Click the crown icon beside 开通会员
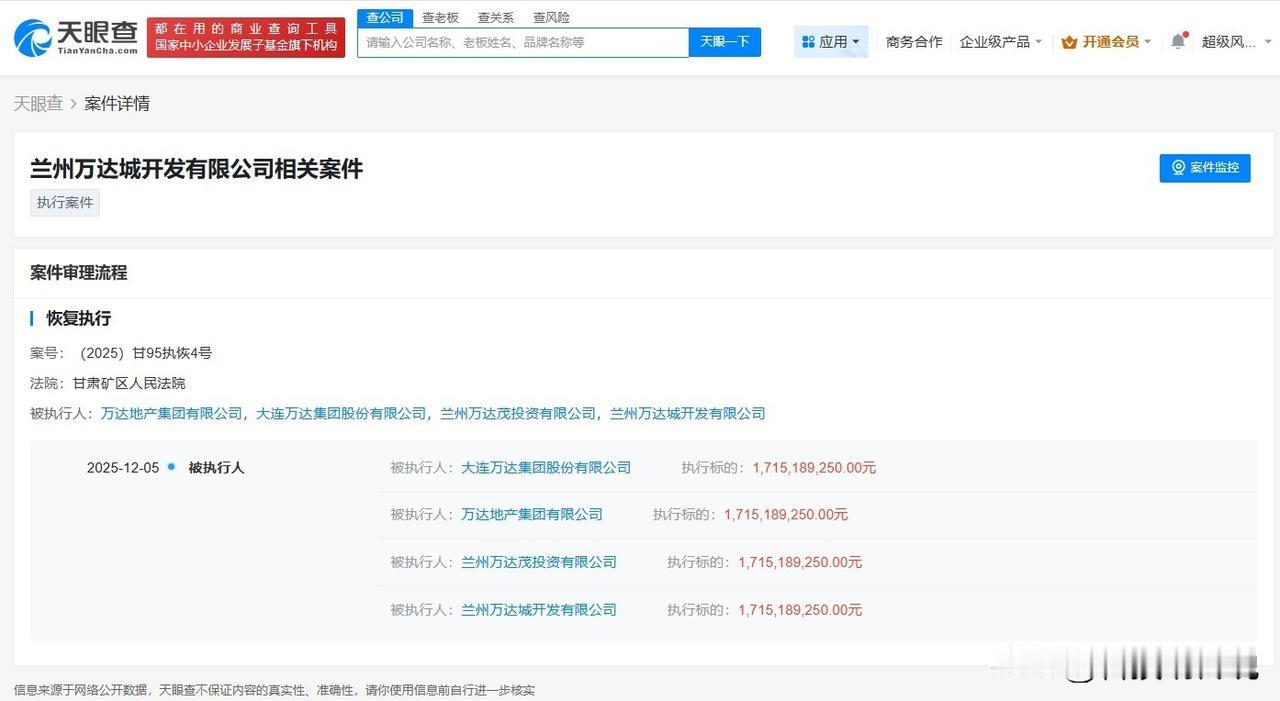 tap(1069, 42)
